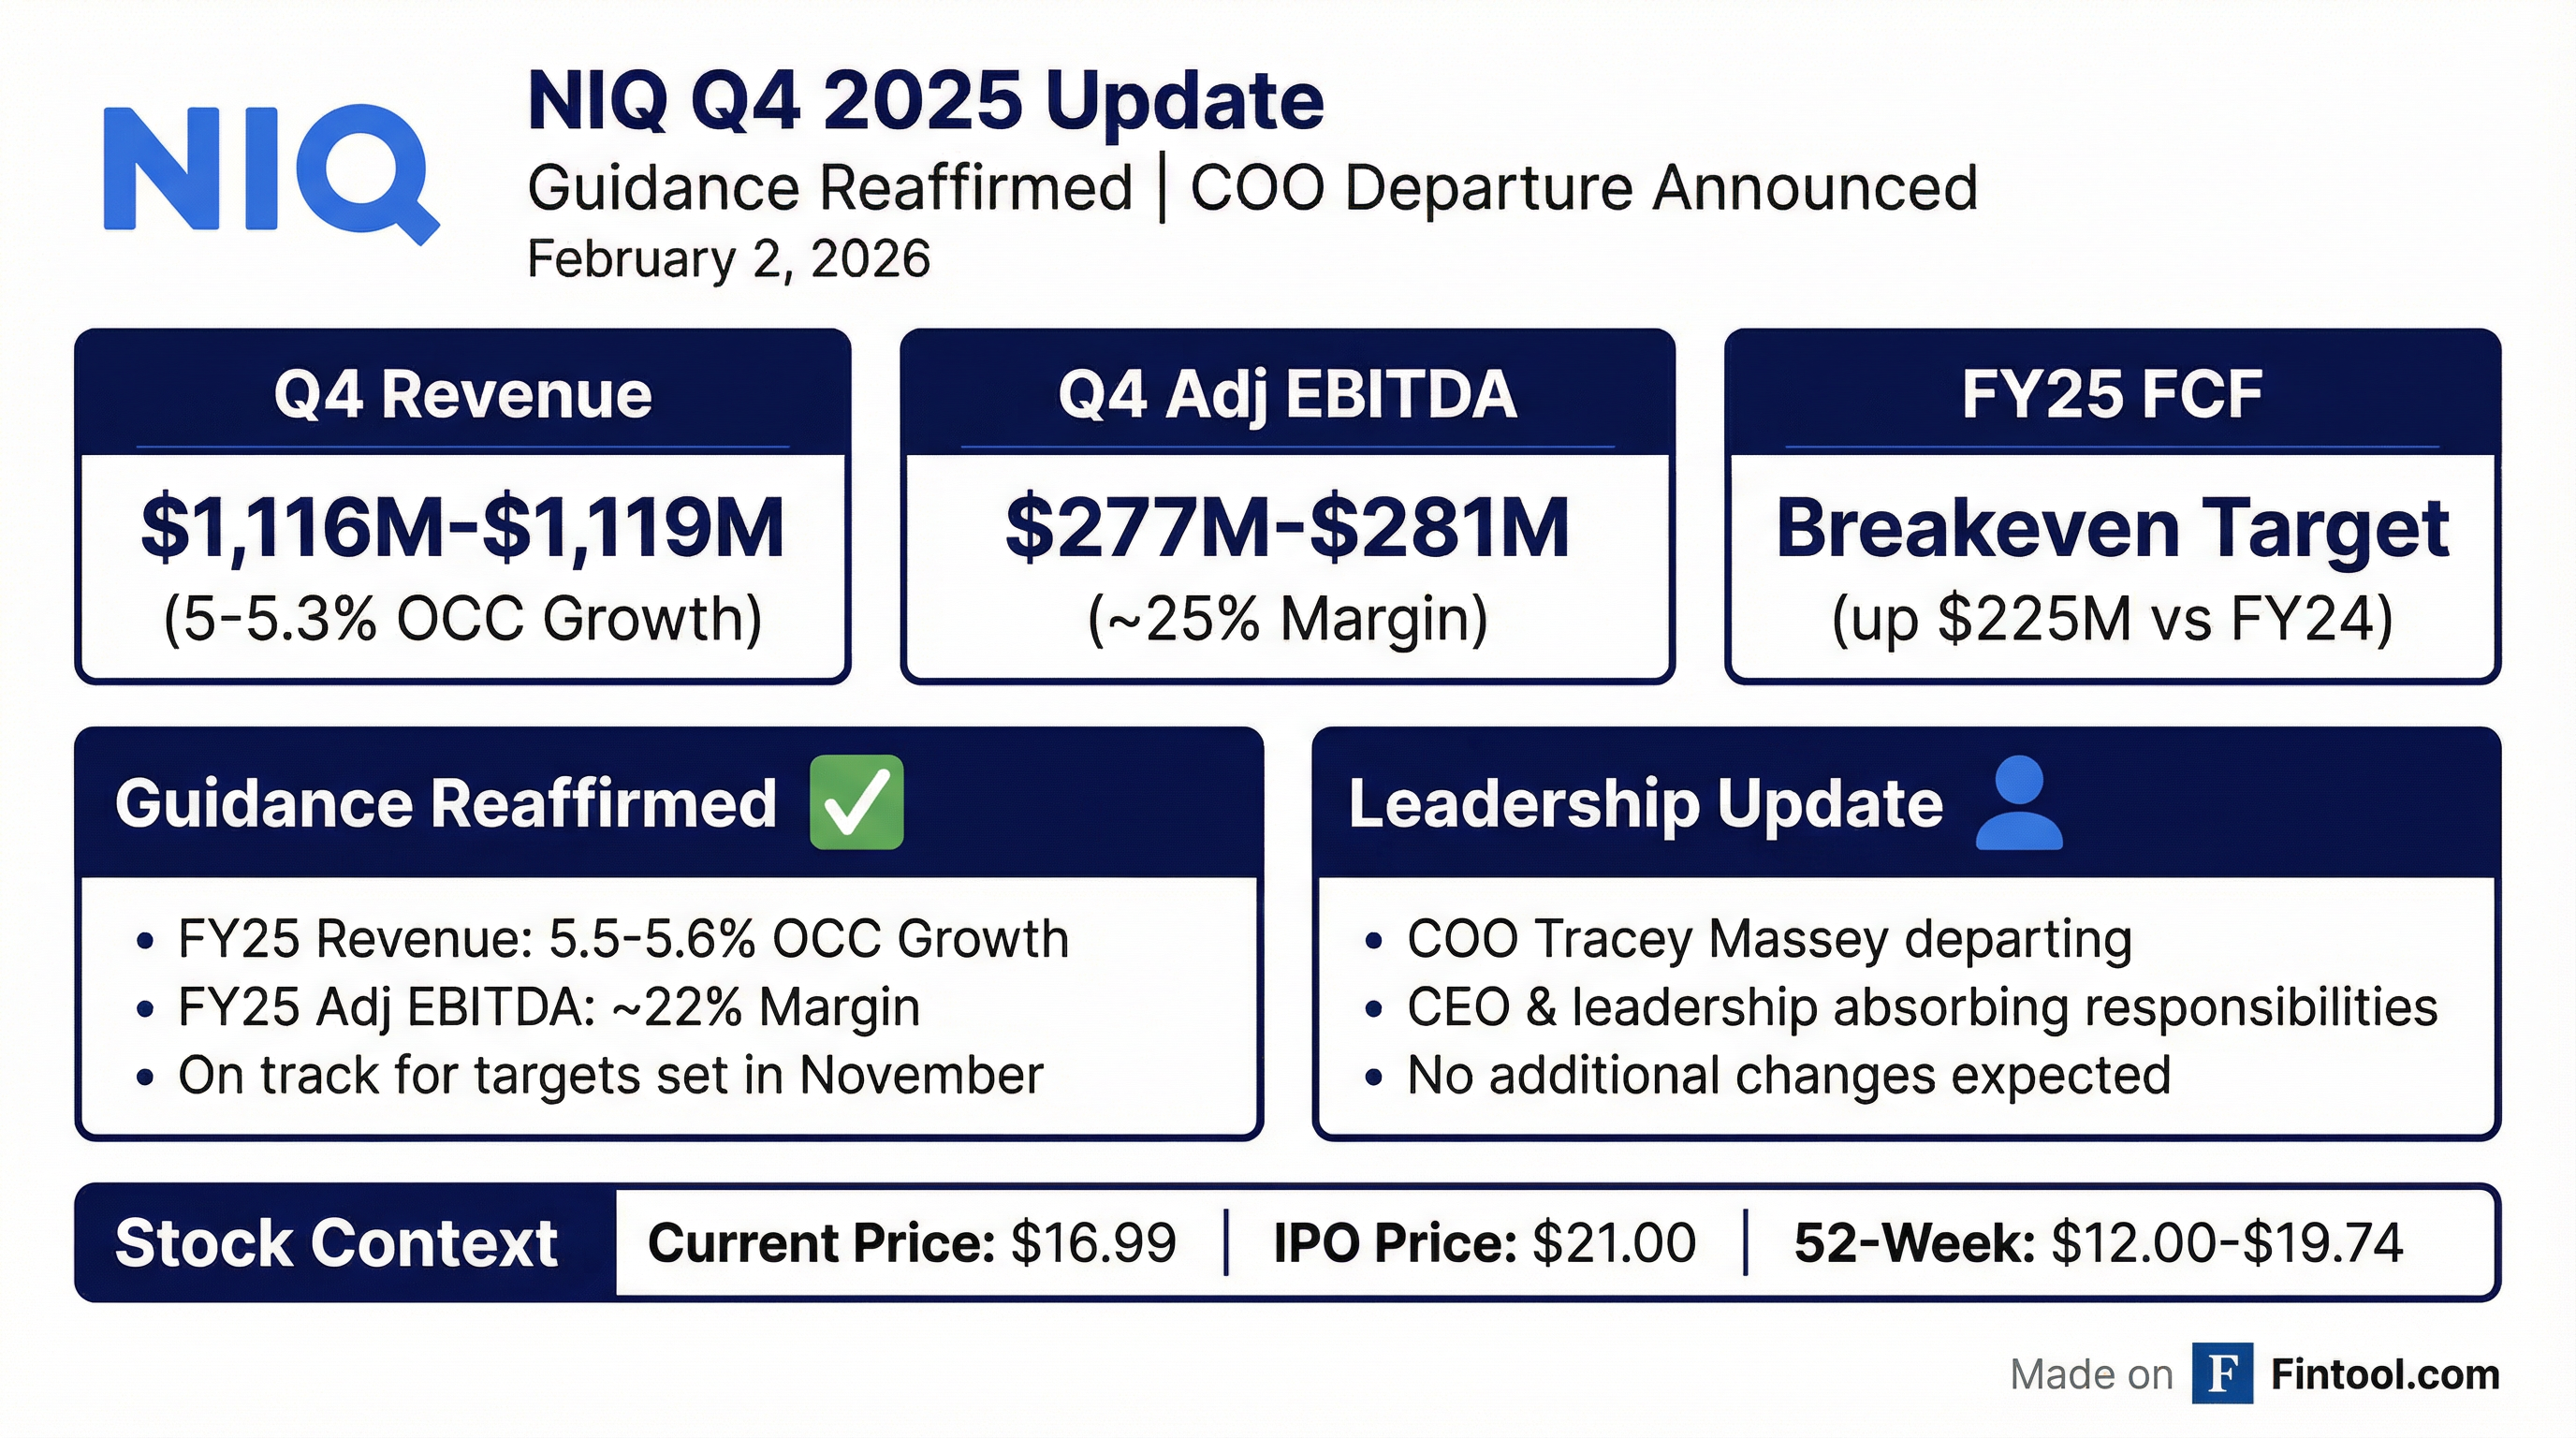Select the FY25 Revenue OCC Growth bullet
2576x1438 pixels.
coord(622,939)
